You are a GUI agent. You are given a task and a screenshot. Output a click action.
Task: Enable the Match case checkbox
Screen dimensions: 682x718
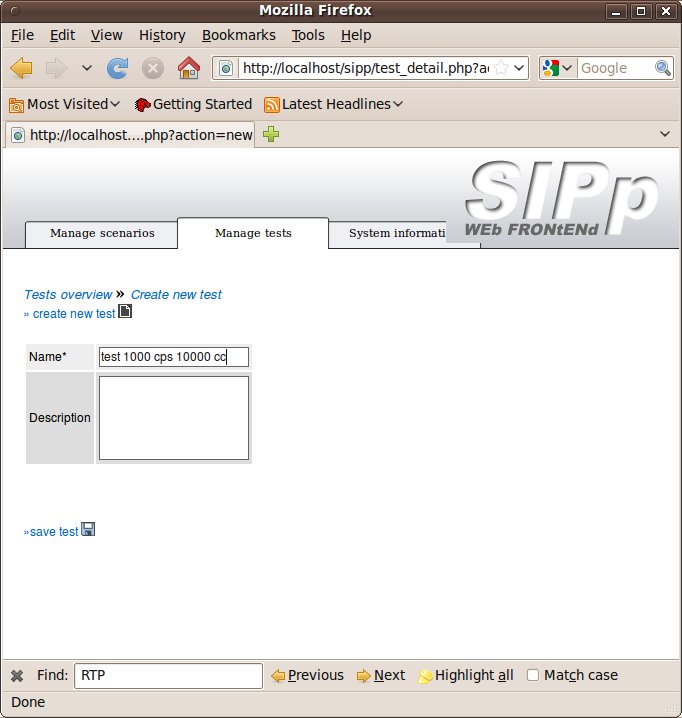pyautogui.click(x=533, y=675)
